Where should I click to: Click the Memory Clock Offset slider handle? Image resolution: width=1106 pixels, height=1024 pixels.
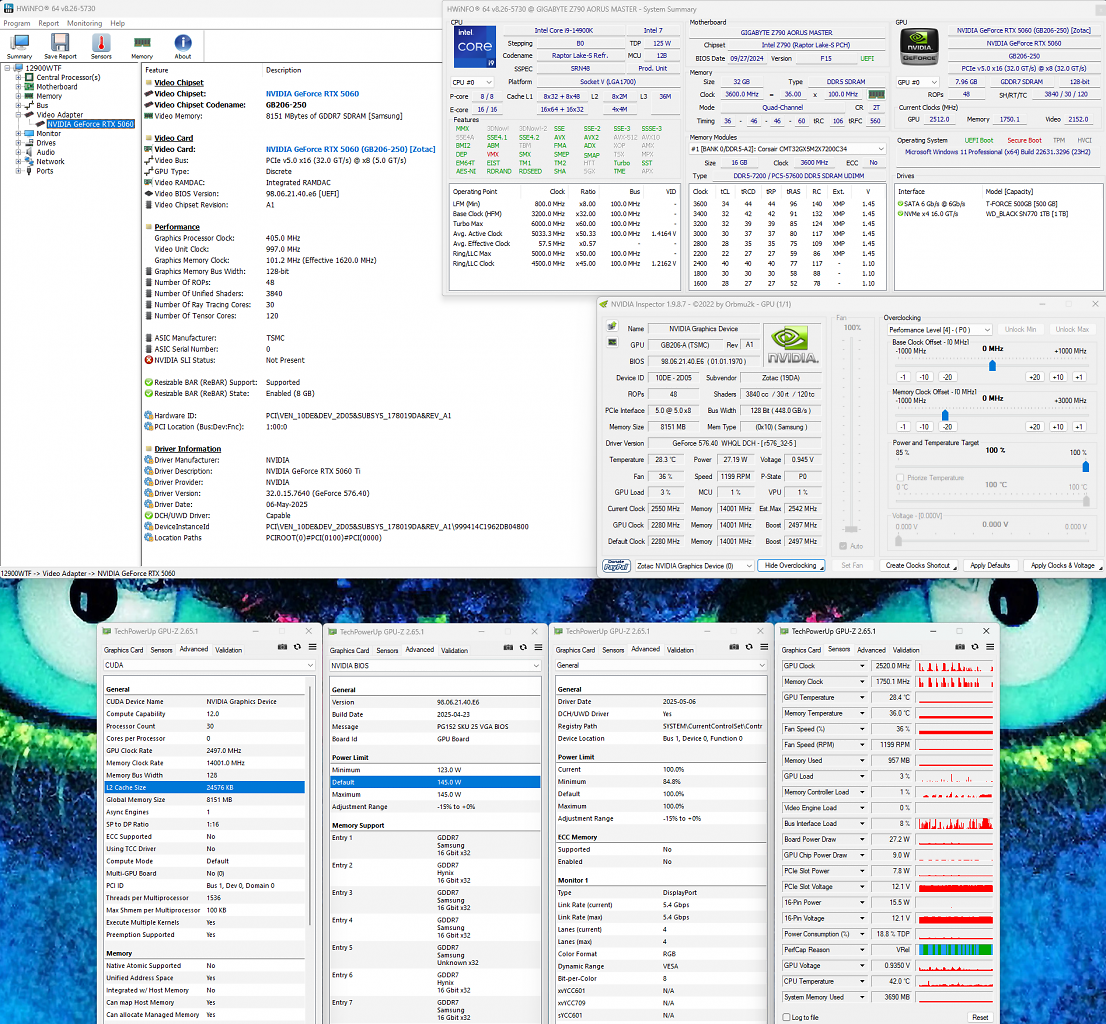(x=945, y=415)
